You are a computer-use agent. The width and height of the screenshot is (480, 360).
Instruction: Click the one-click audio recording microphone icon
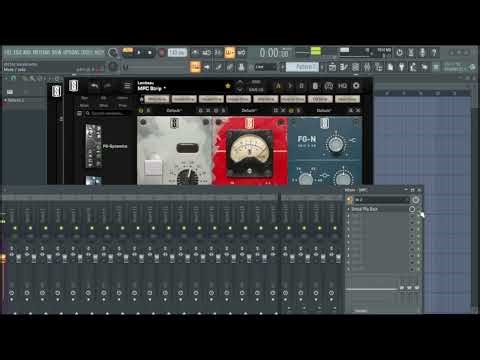click(x=422, y=53)
